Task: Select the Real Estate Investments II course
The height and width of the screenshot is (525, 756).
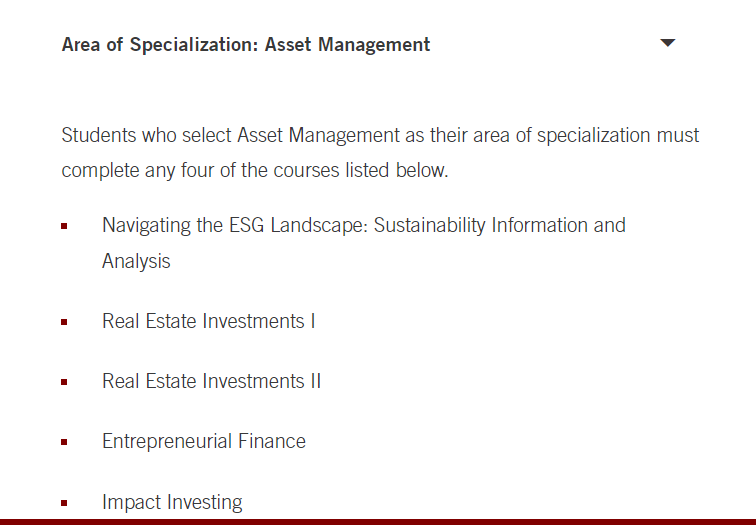Action: click(211, 381)
